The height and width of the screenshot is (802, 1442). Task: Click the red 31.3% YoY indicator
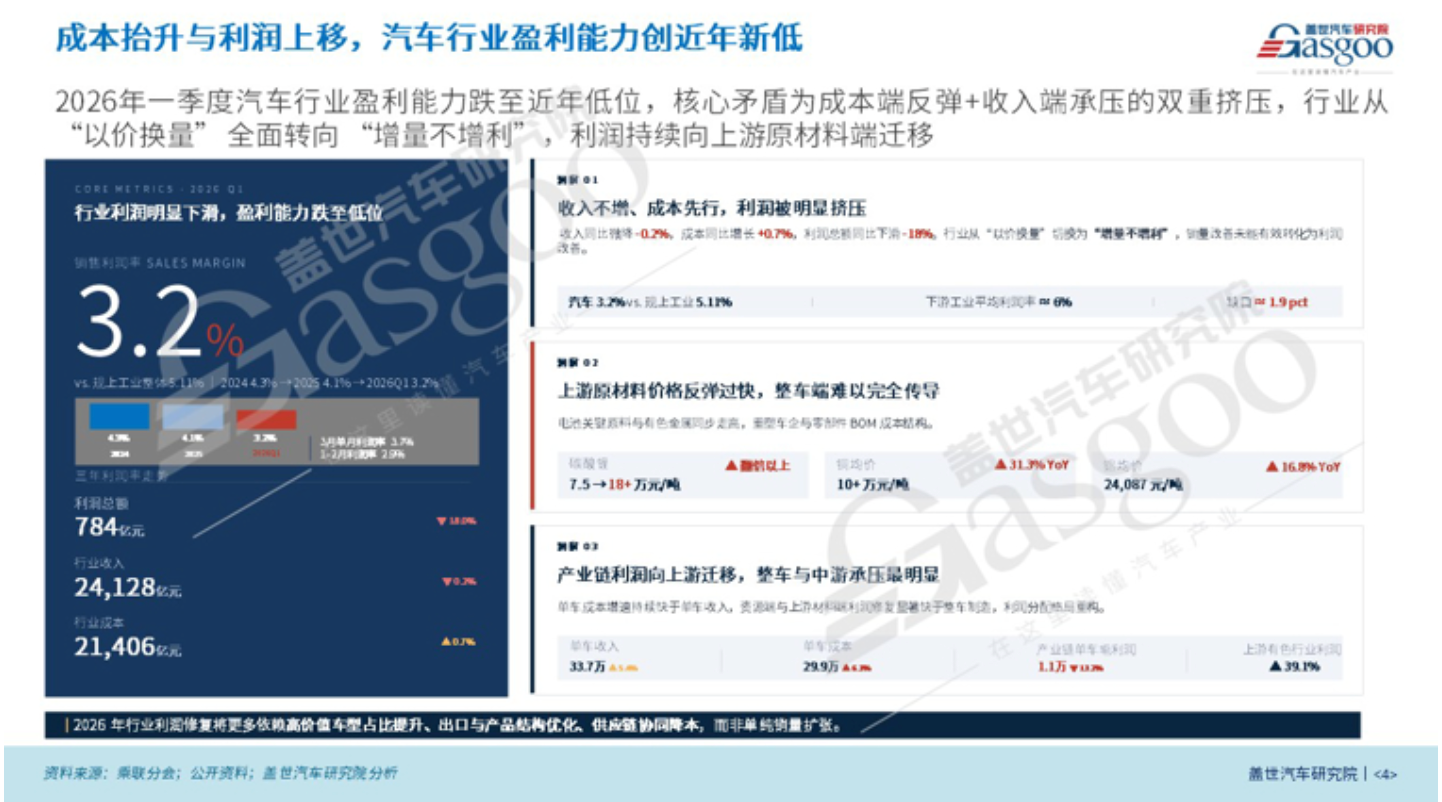click(x=1034, y=465)
